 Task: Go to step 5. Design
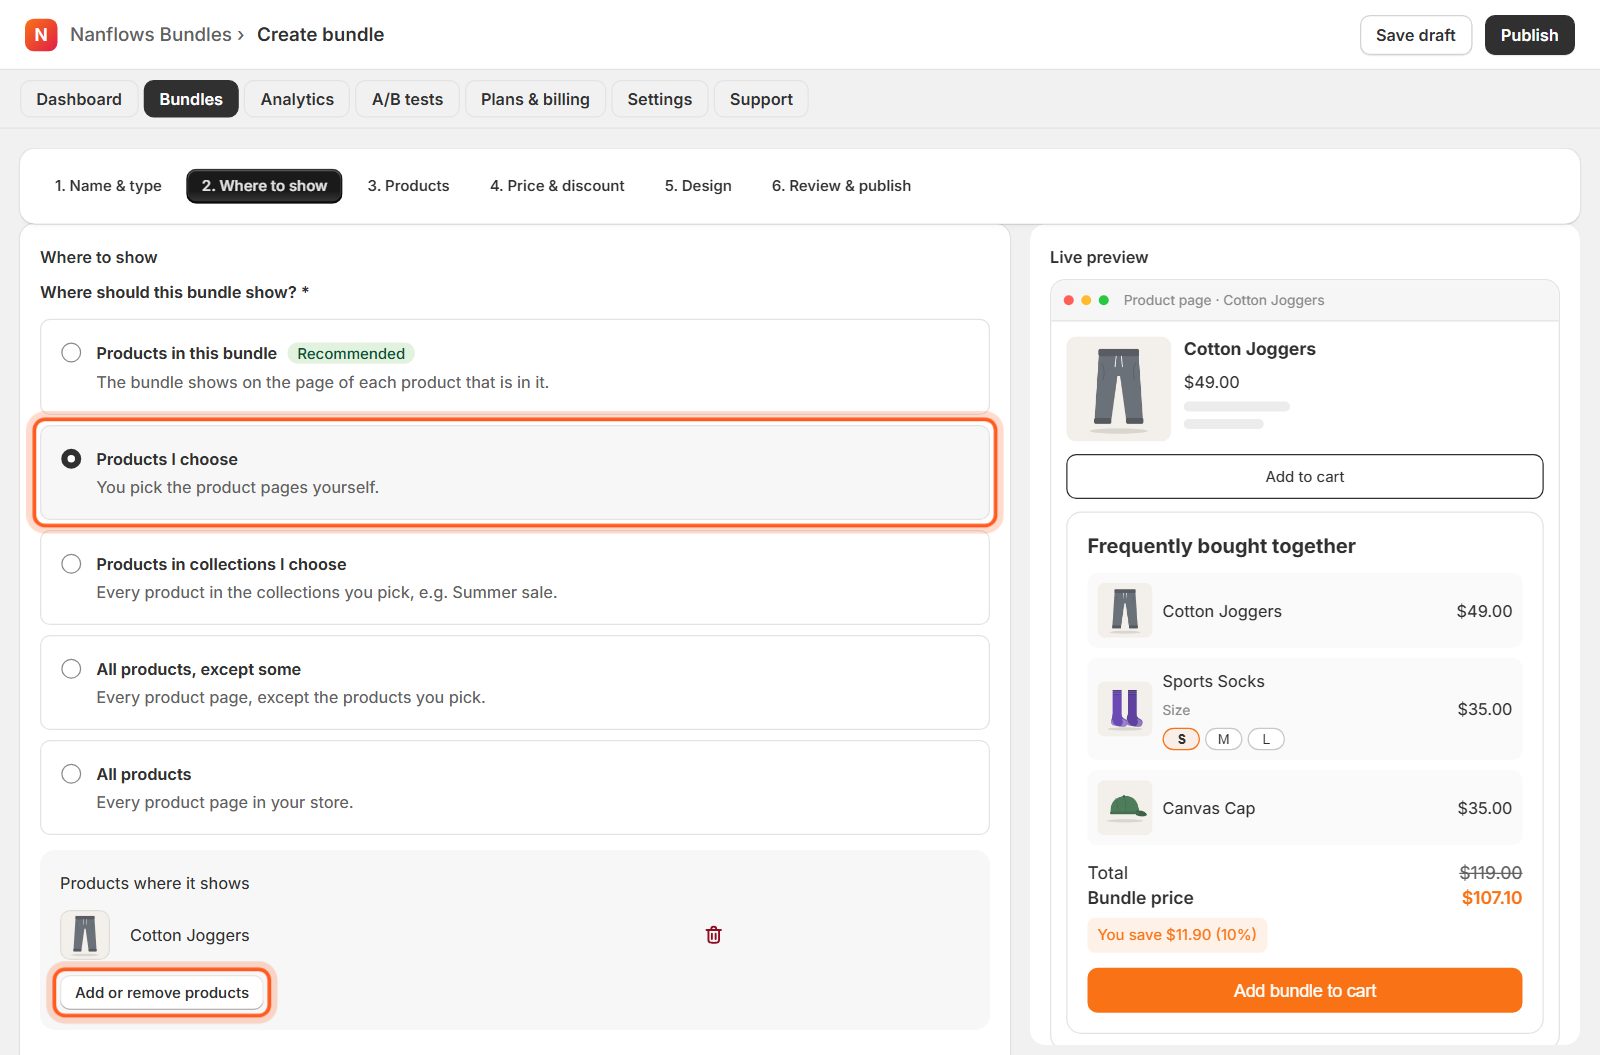[x=698, y=186]
